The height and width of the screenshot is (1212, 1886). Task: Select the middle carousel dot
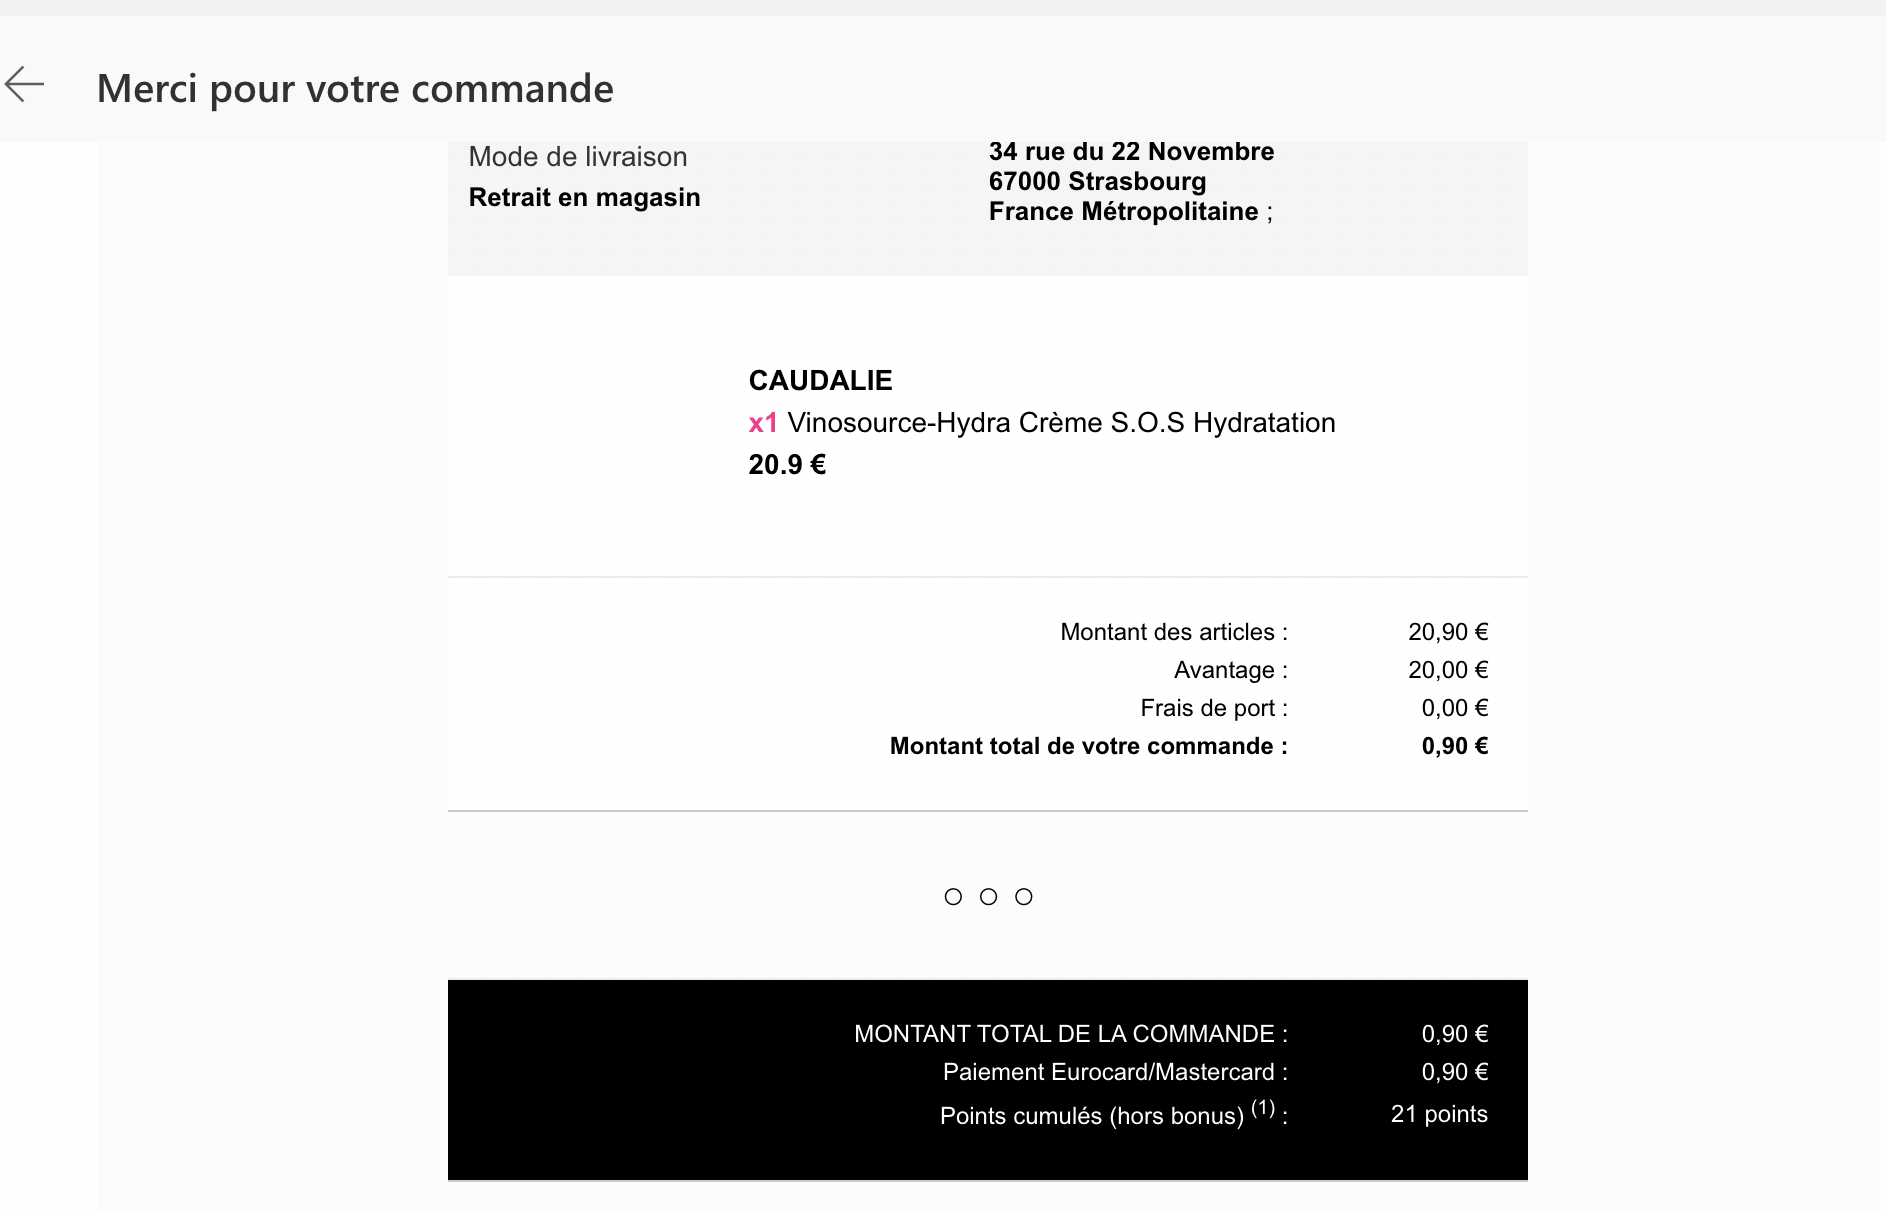tap(988, 897)
